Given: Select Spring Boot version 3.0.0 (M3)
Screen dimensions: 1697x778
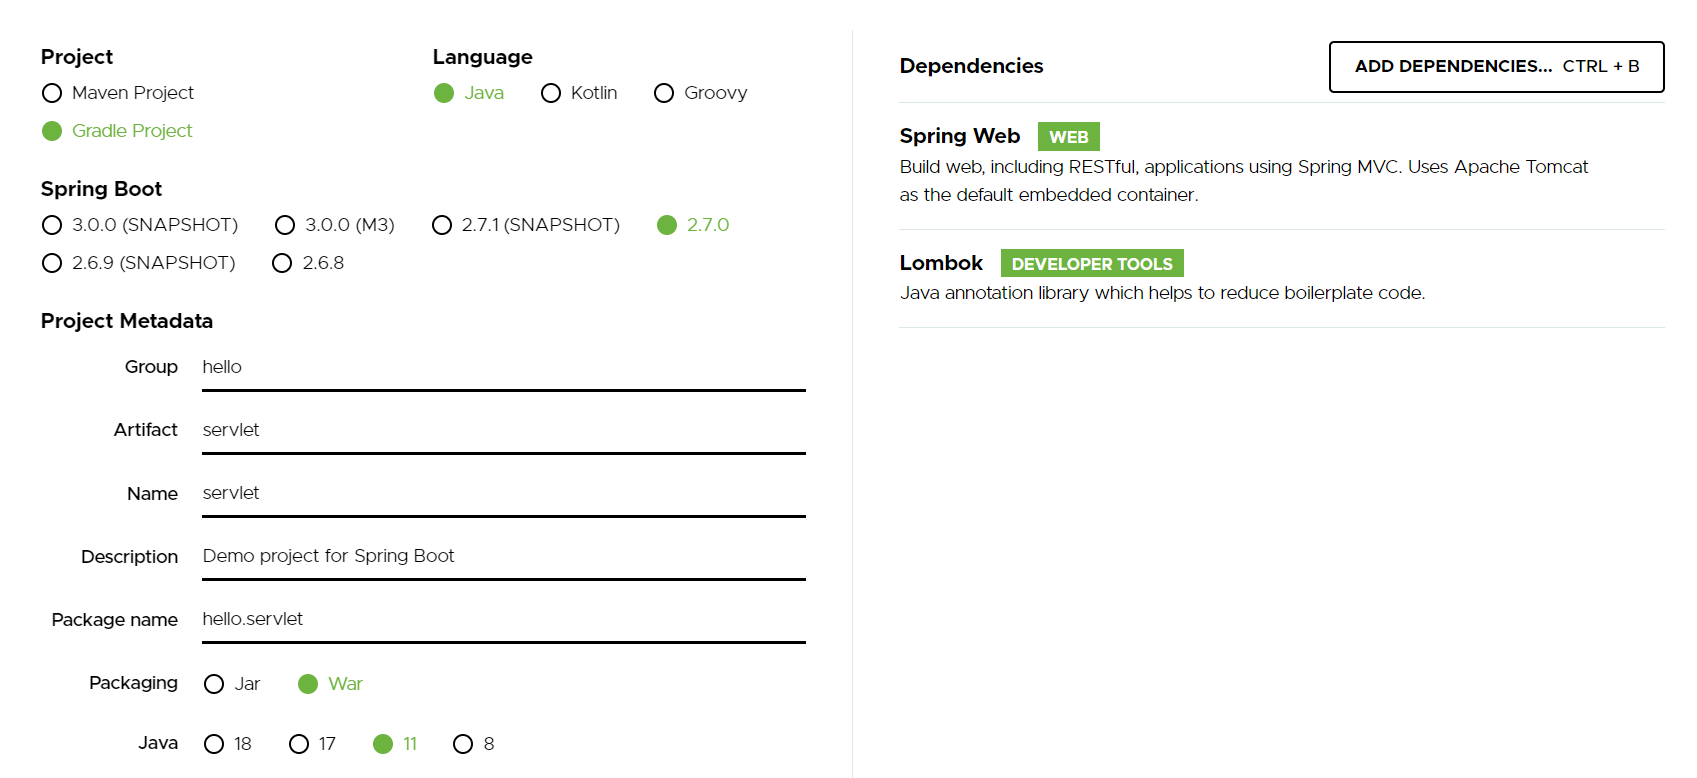Looking at the screenshot, I should coord(335,225).
